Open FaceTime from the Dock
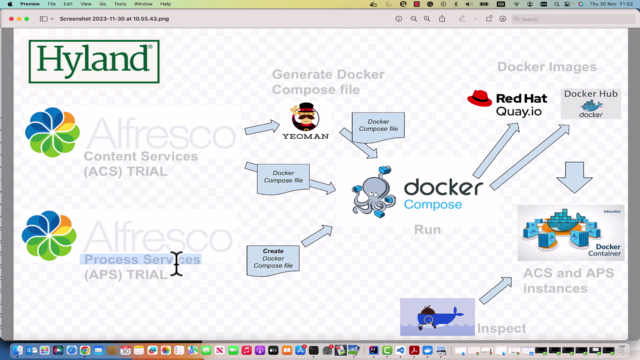The image size is (640, 360). 233,350
